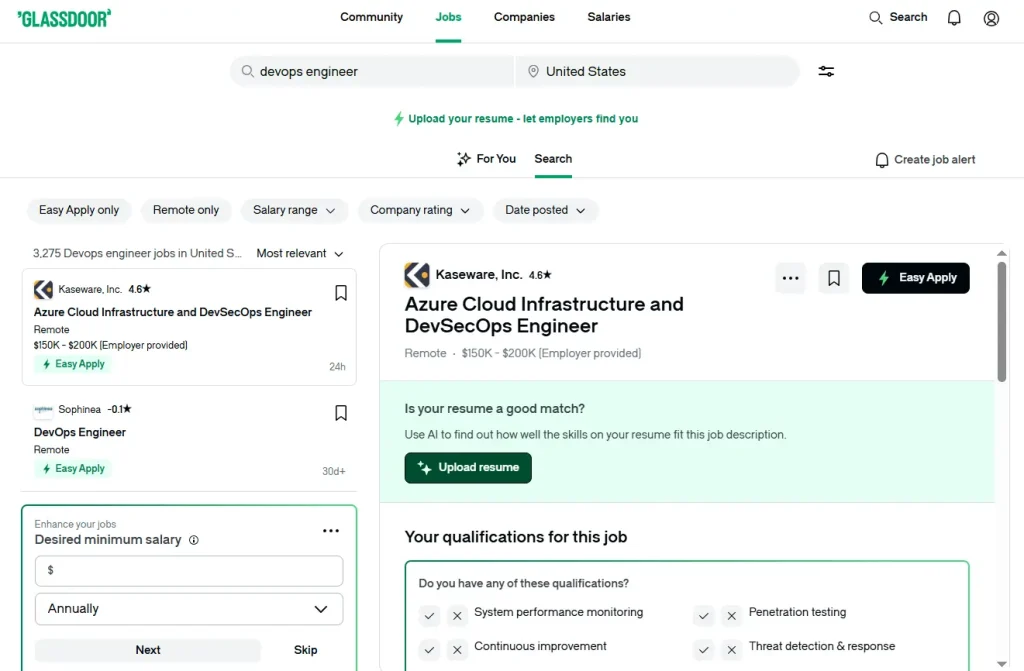Reject System performance monitoring with X
Screen dimensions: 1024x671
[x=457, y=615]
